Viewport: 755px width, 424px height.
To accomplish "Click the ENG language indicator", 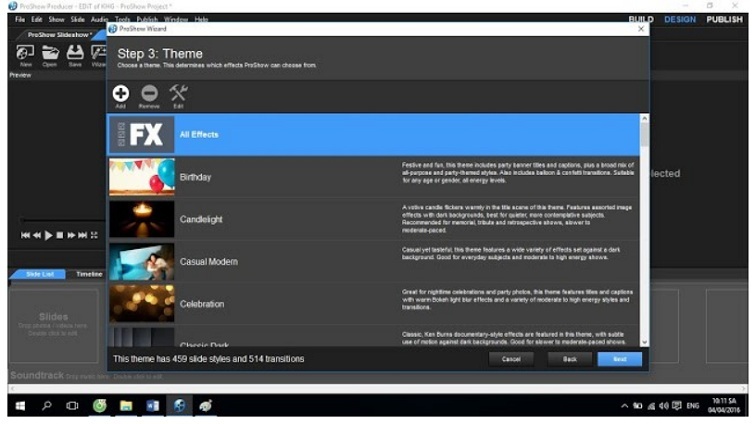I will [x=693, y=406].
